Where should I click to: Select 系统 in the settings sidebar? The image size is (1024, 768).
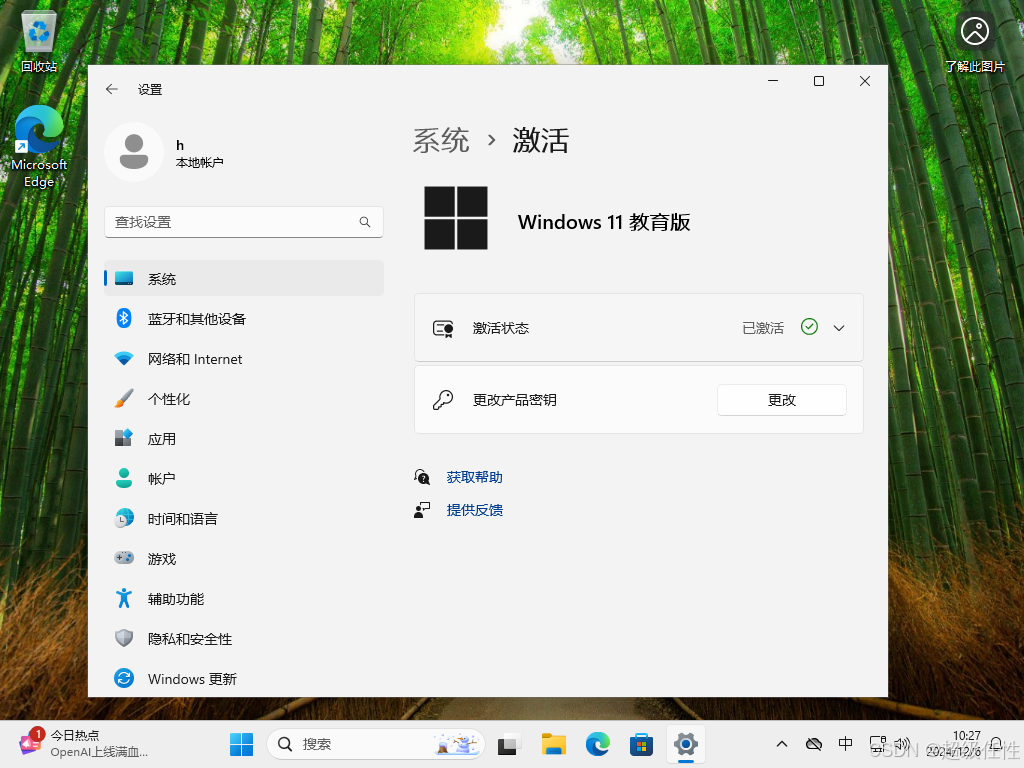[244, 279]
